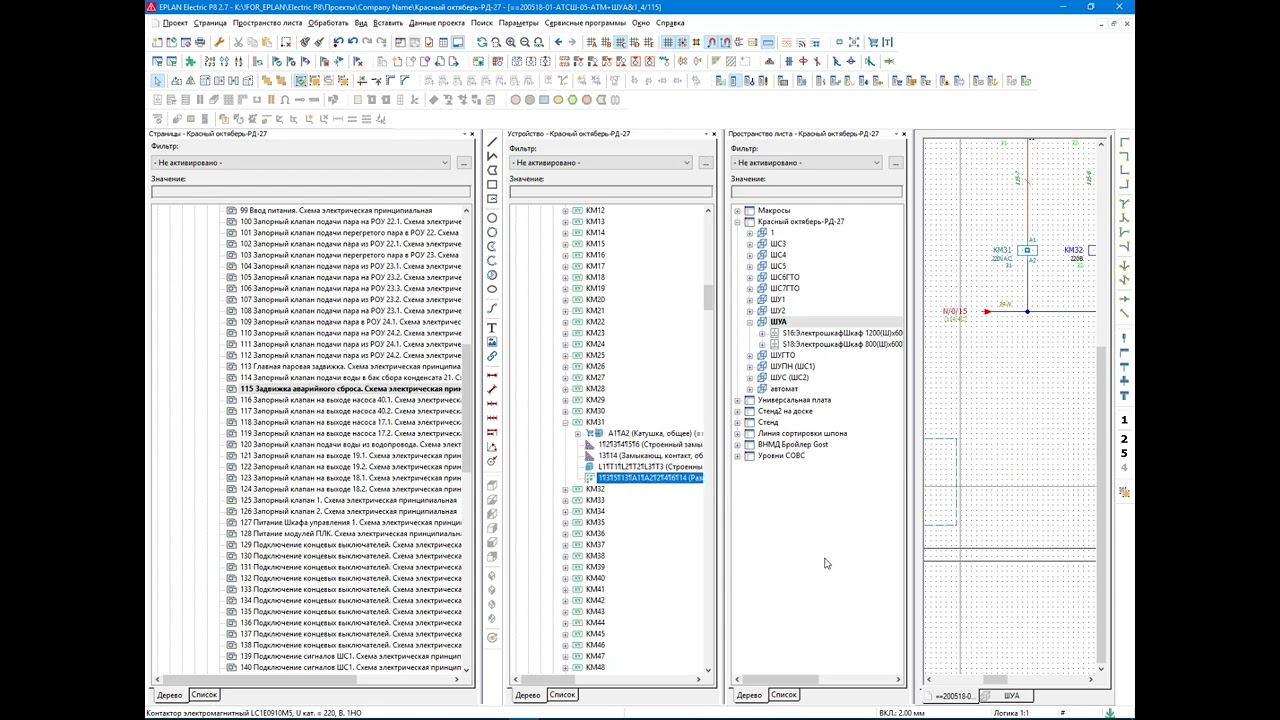Select the Hyperlink insertion tool

tap(492, 356)
